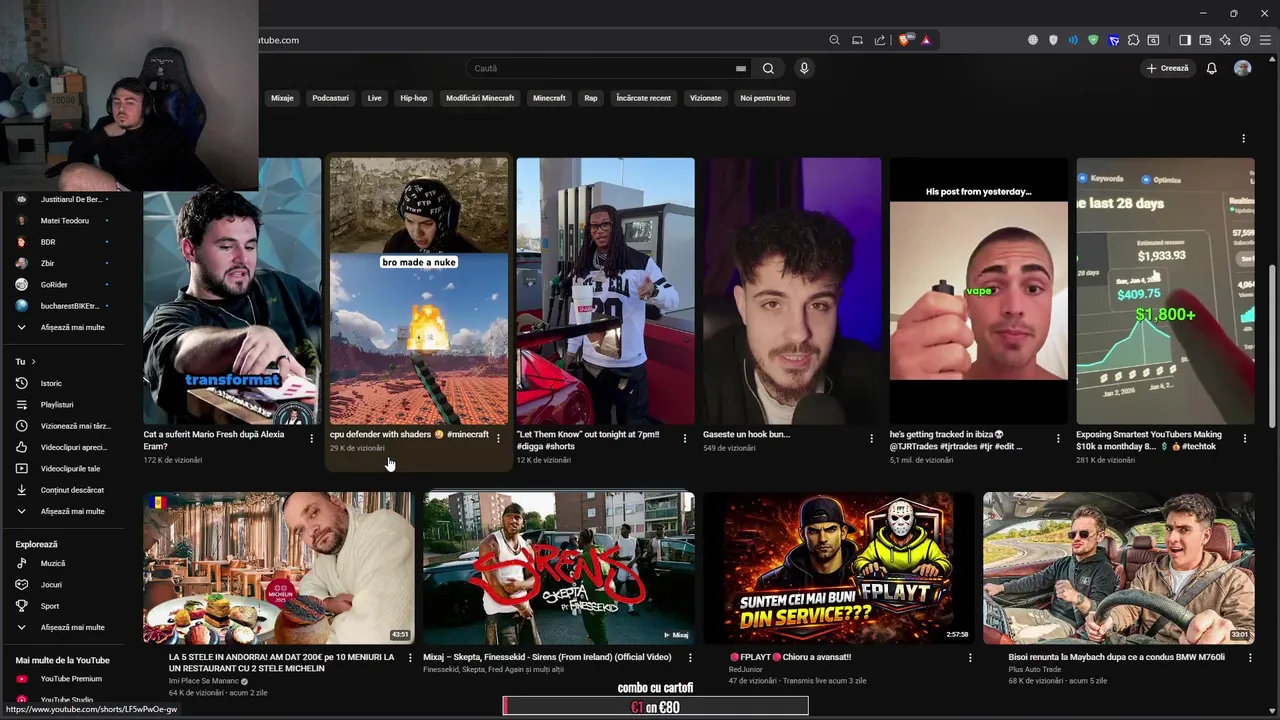
Task: Open options menu for Mario Fresh short
Action: click(x=312, y=439)
